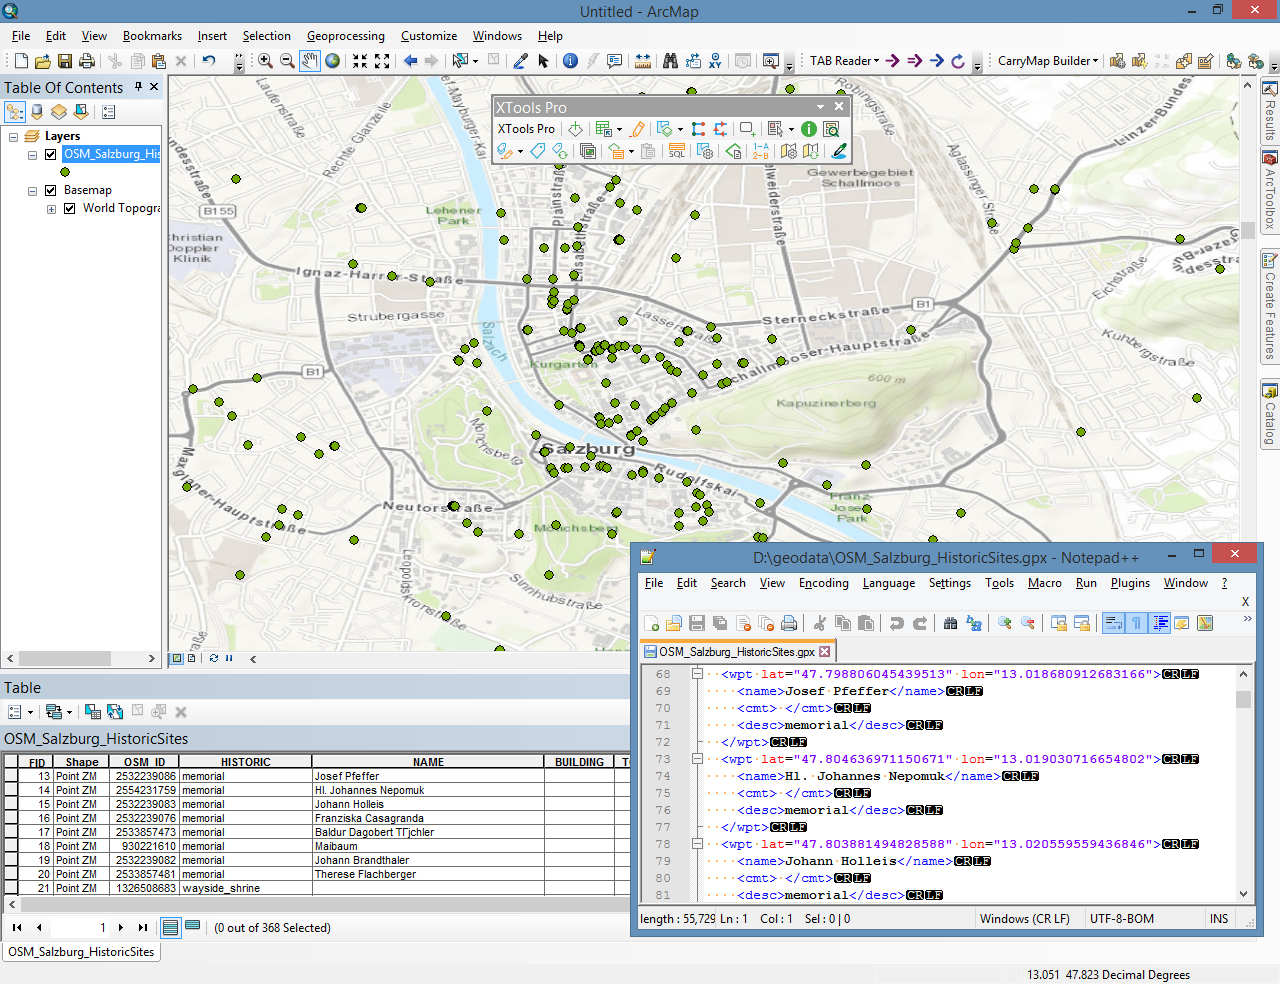Viewport: 1280px width, 984px height.
Task: Select the Identify tool
Action: coord(570,61)
